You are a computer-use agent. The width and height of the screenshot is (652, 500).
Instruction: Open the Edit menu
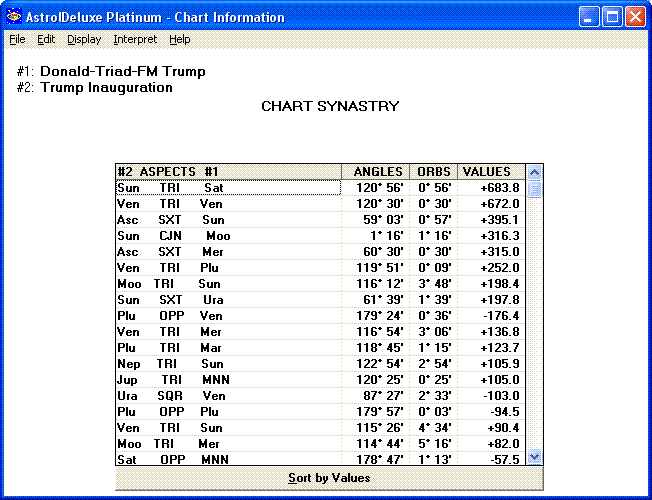46,40
